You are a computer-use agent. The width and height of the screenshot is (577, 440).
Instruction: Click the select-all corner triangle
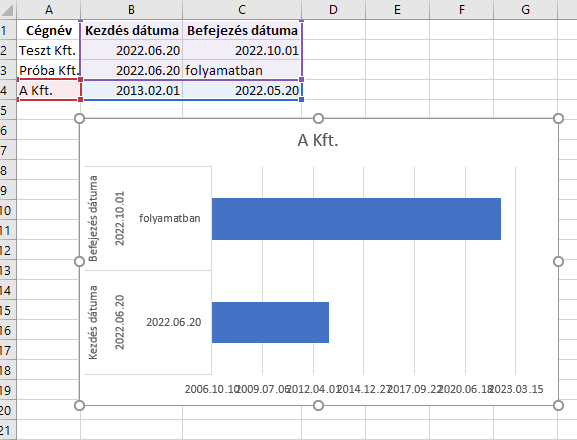[7, 10]
